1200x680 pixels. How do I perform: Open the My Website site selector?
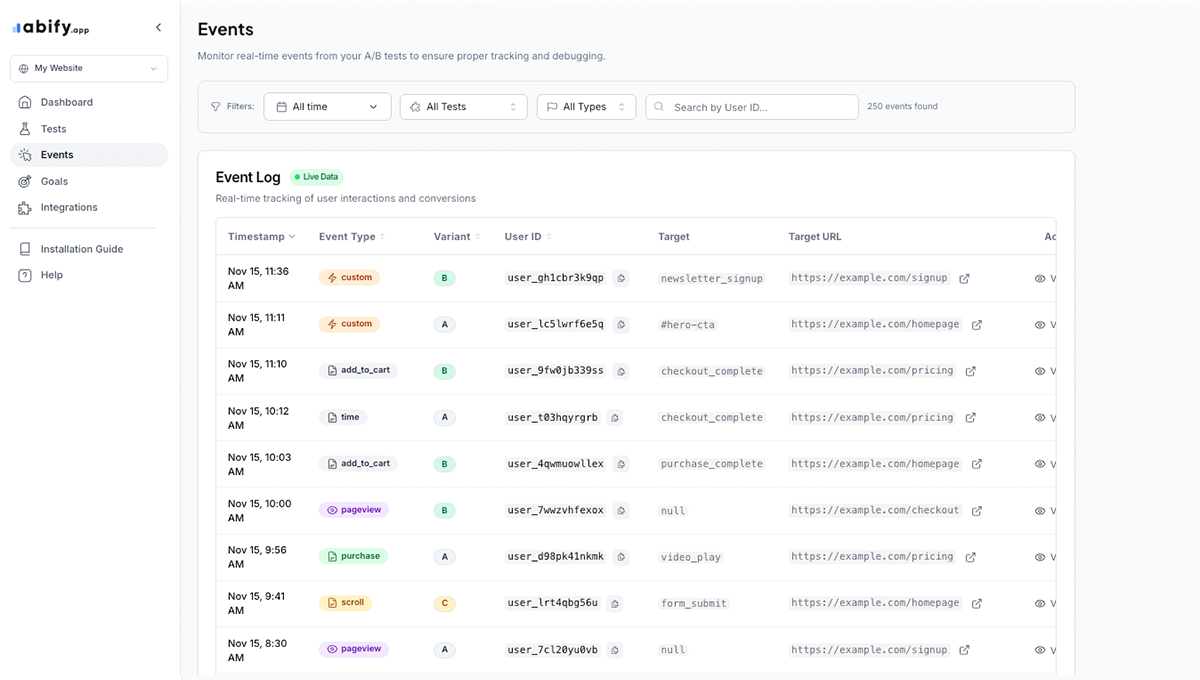click(89, 68)
